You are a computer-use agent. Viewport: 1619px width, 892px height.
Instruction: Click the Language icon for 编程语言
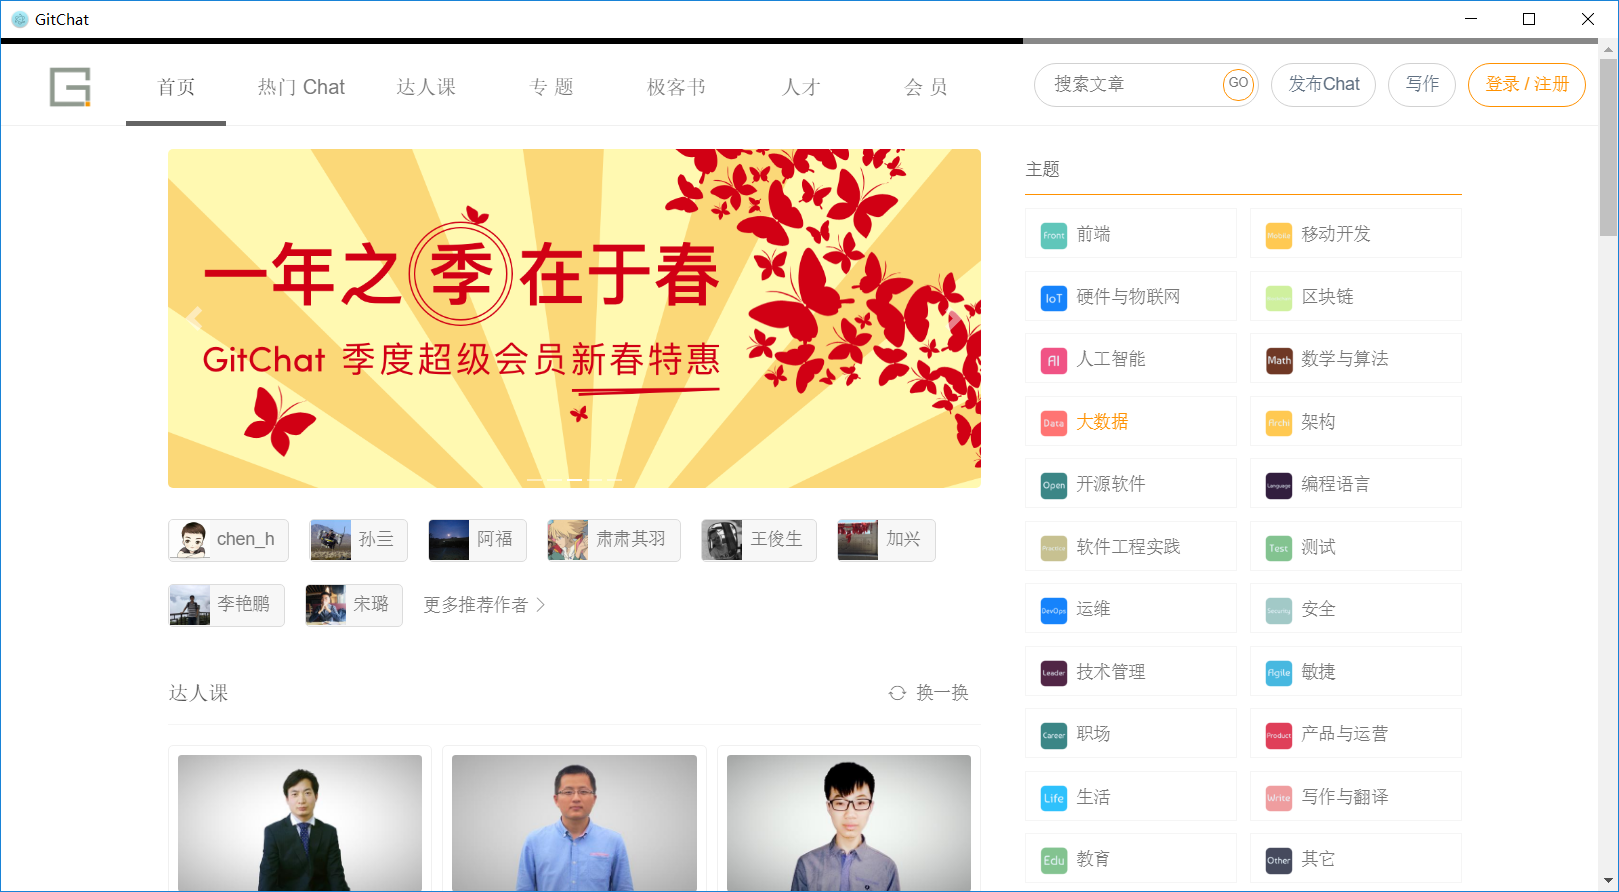(x=1279, y=486)
